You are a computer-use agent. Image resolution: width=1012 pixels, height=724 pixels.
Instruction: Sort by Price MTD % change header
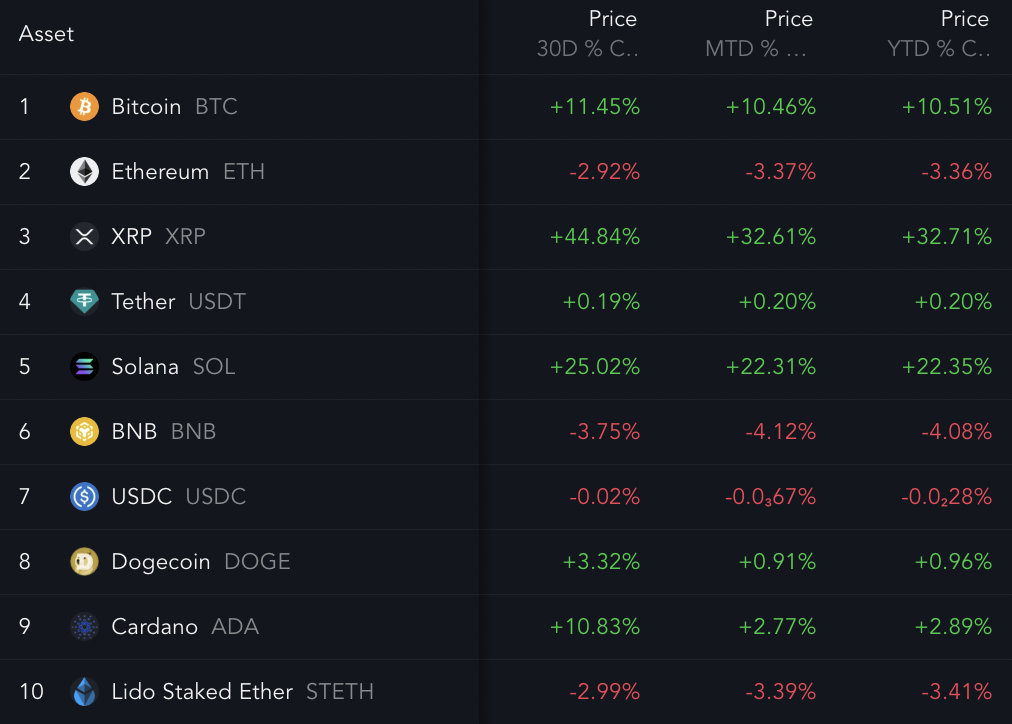(759, 34)
